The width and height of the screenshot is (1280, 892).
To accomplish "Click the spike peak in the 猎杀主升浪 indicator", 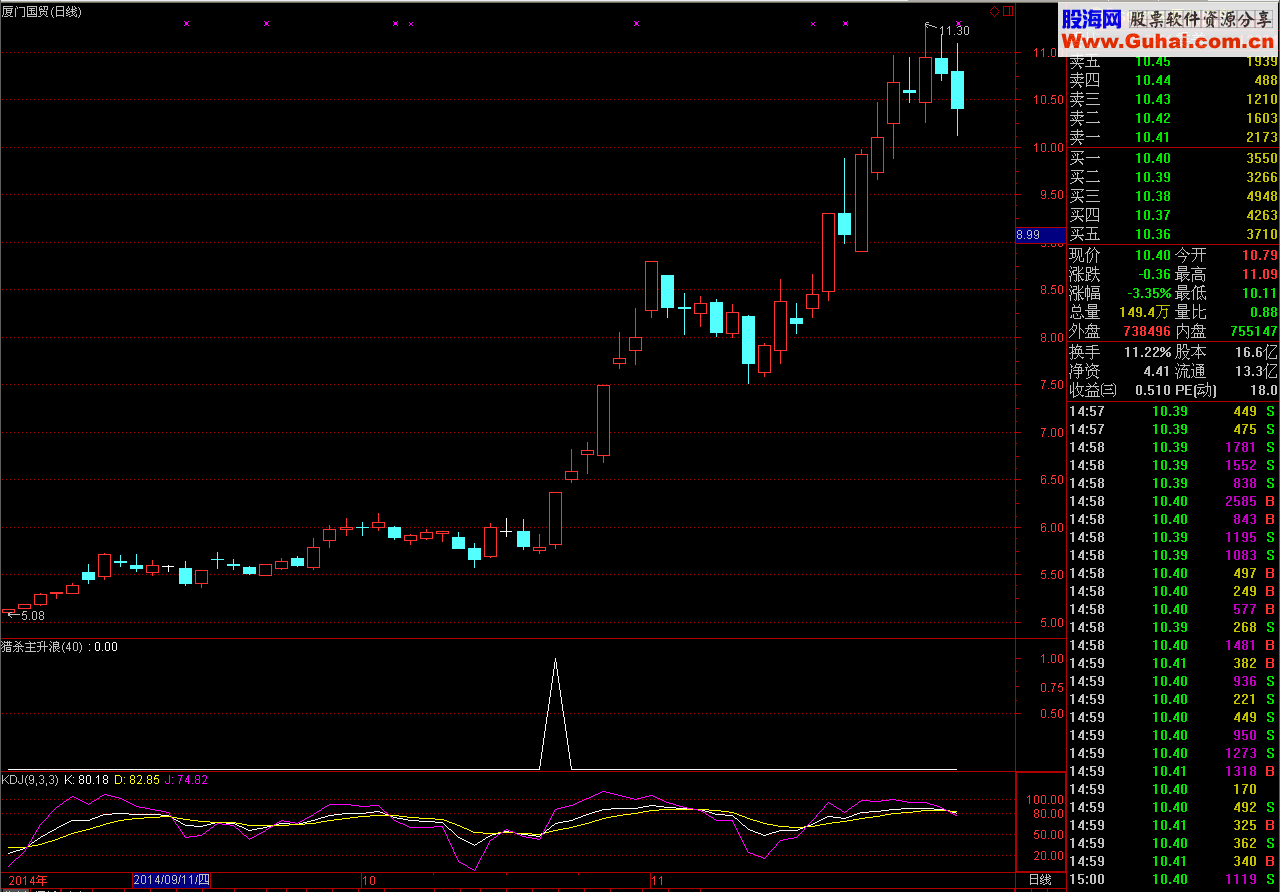I will 555,659.
